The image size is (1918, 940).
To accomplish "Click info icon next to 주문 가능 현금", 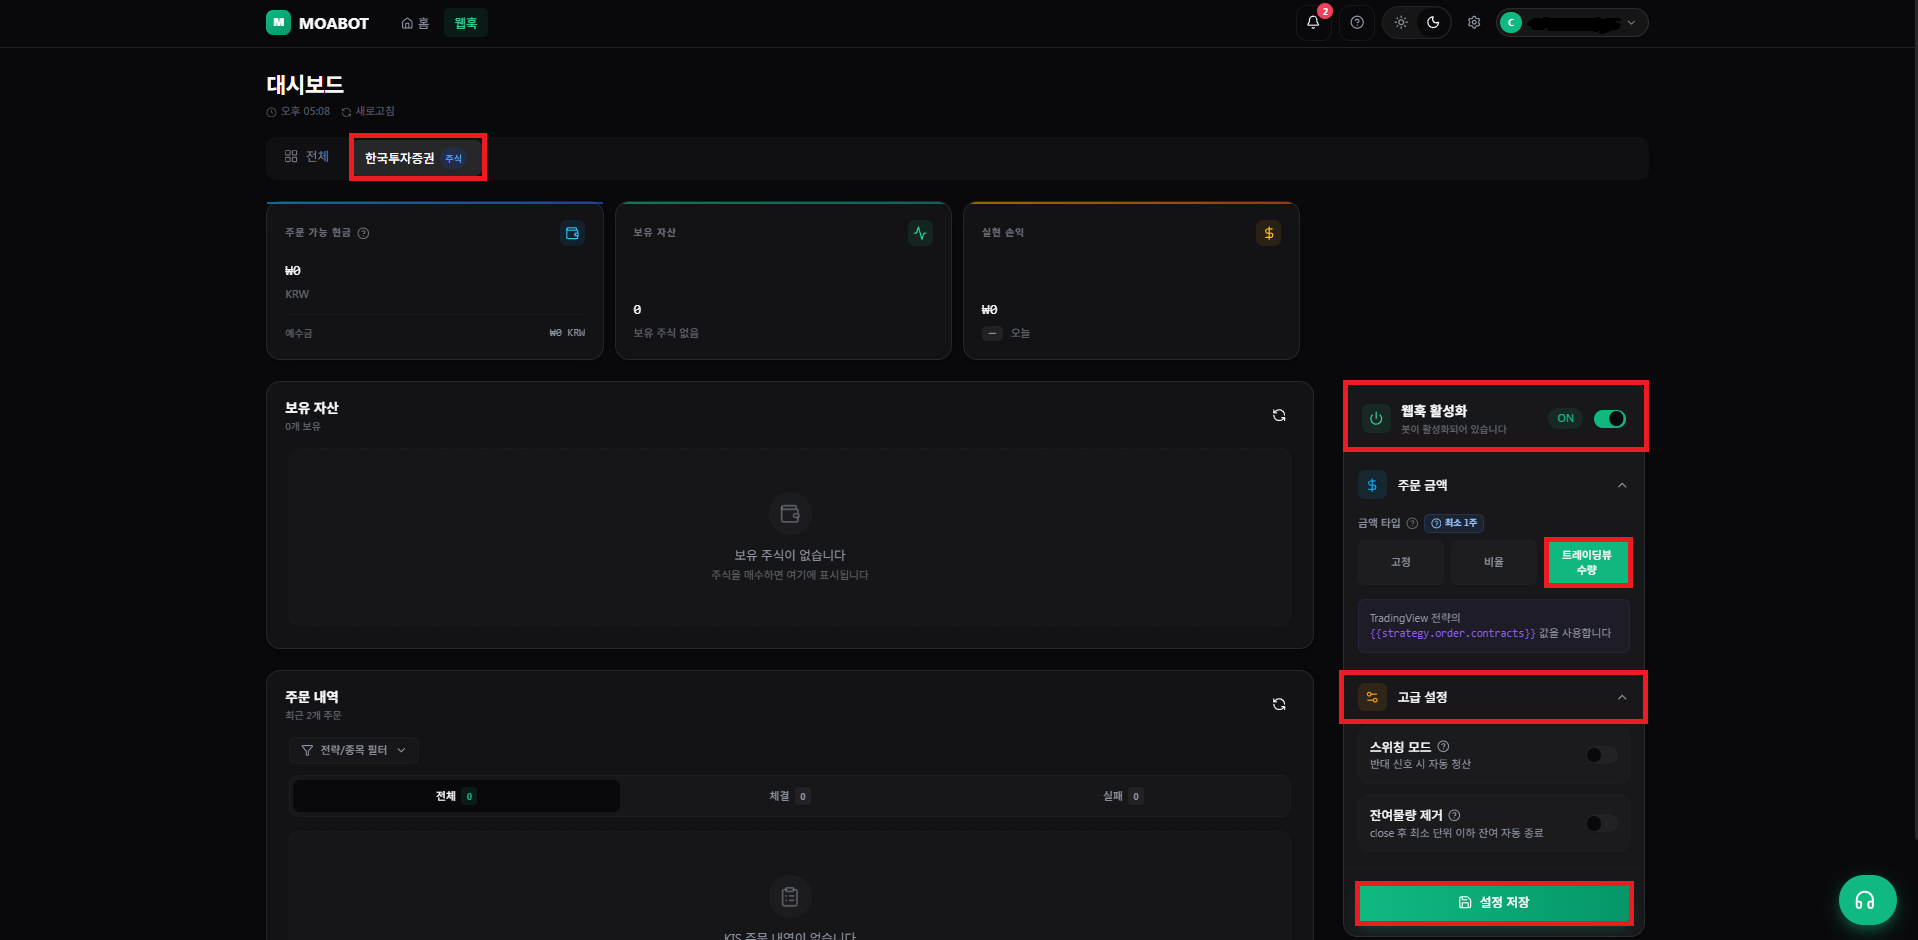I will tap(363, 233).
